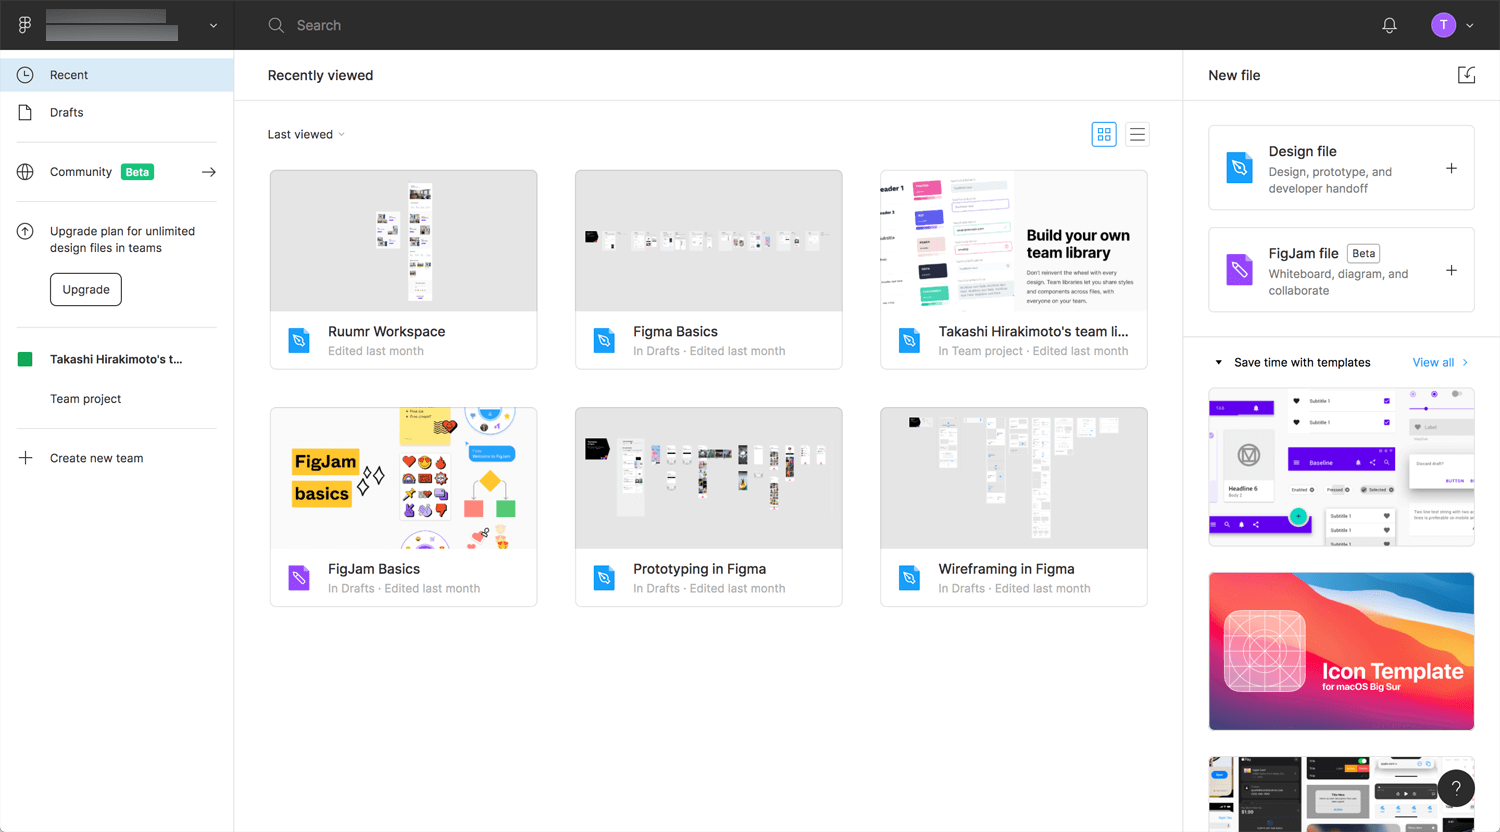Click the Wireframing in Figma file name

pyautogui.click(x=1006, y=569)
